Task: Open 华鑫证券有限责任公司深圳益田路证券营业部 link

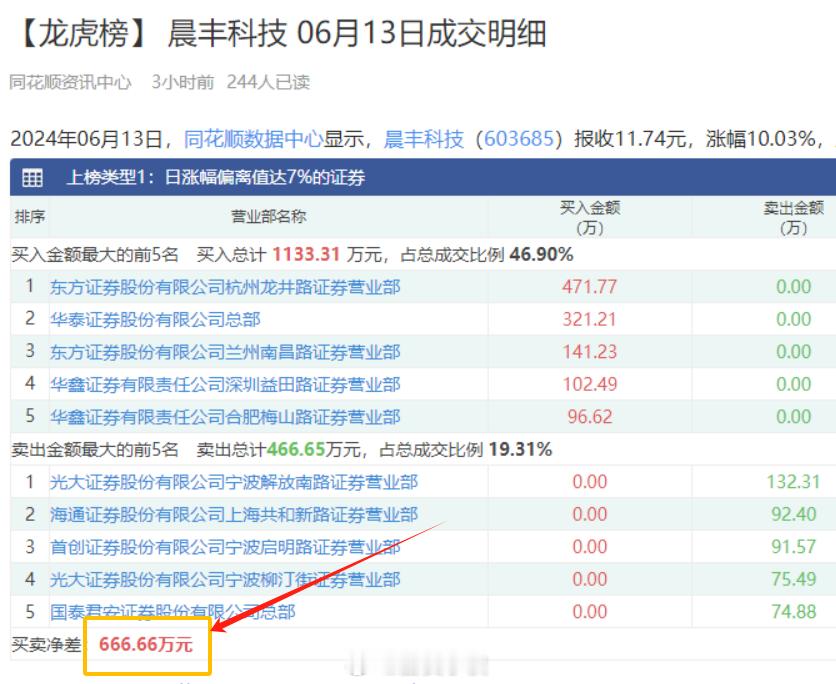Action: (x=225, y=384)
